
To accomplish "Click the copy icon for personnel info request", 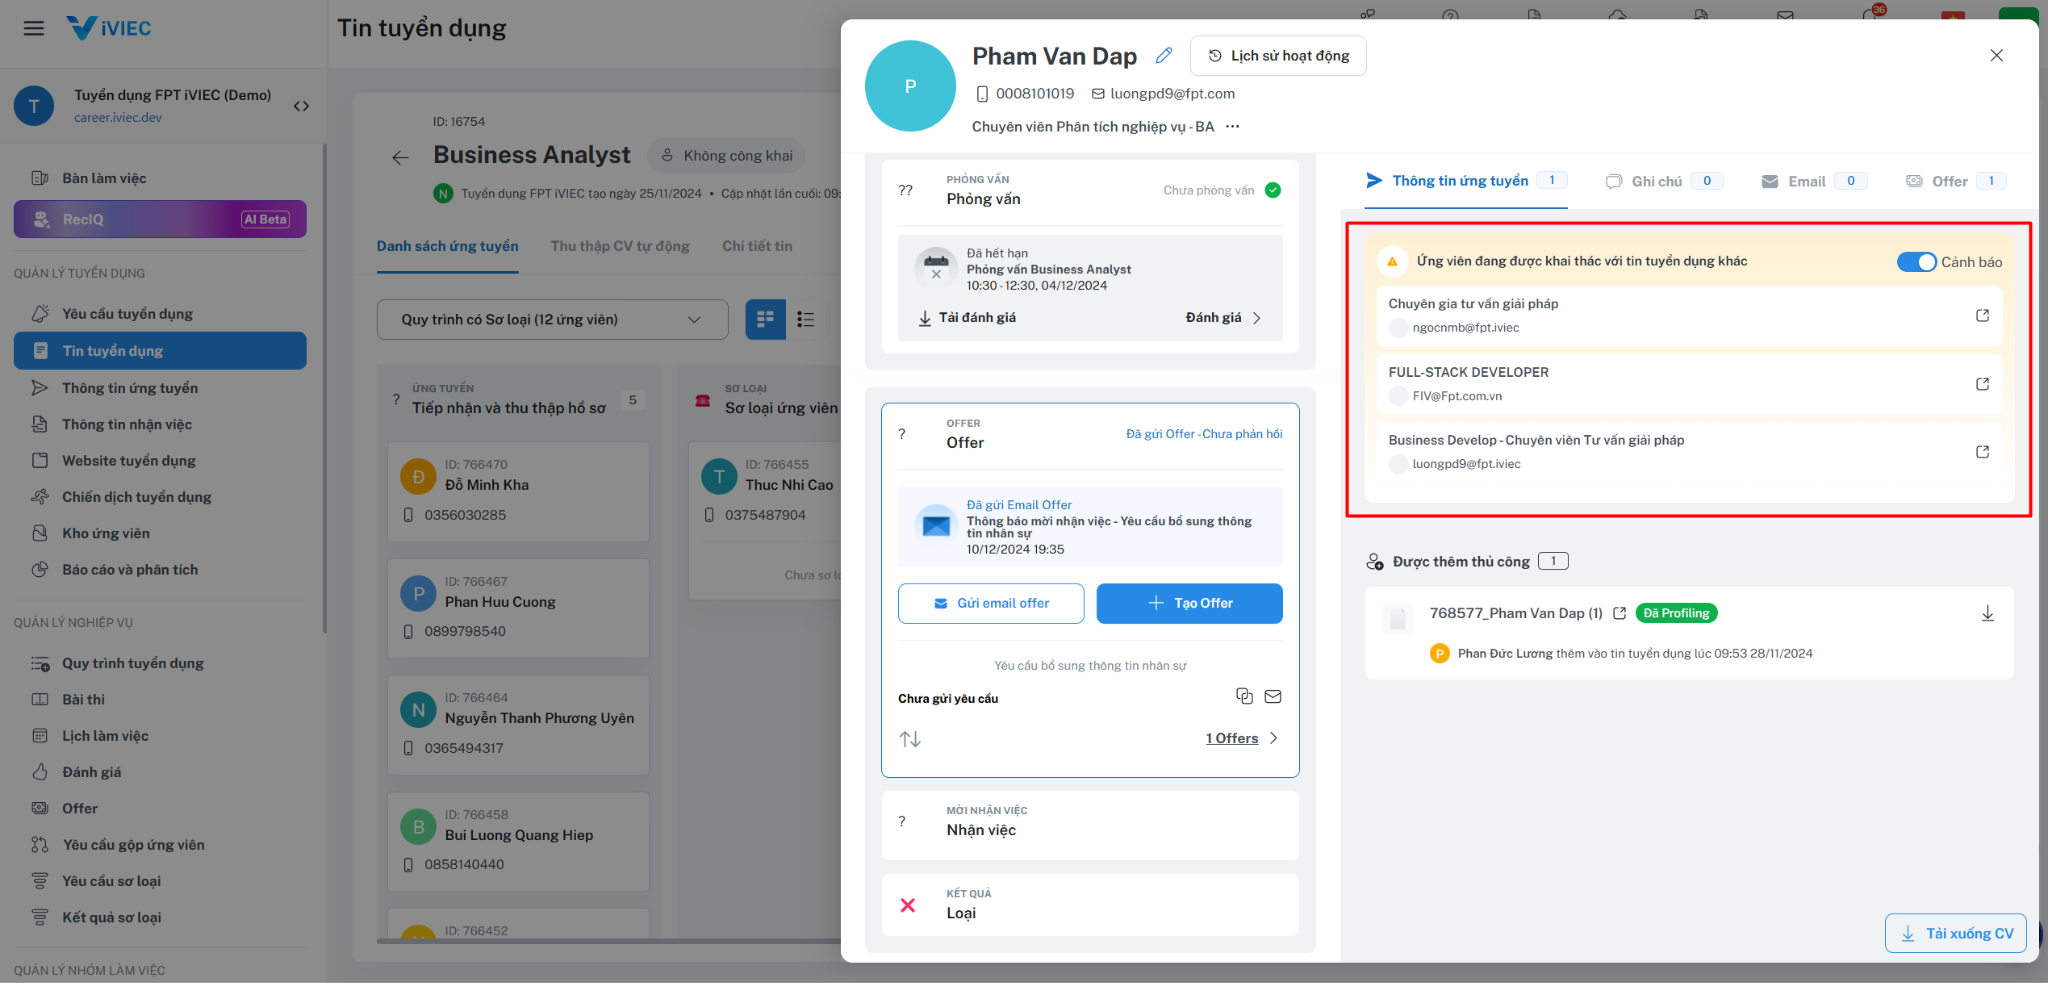I will click(1244, 696).
